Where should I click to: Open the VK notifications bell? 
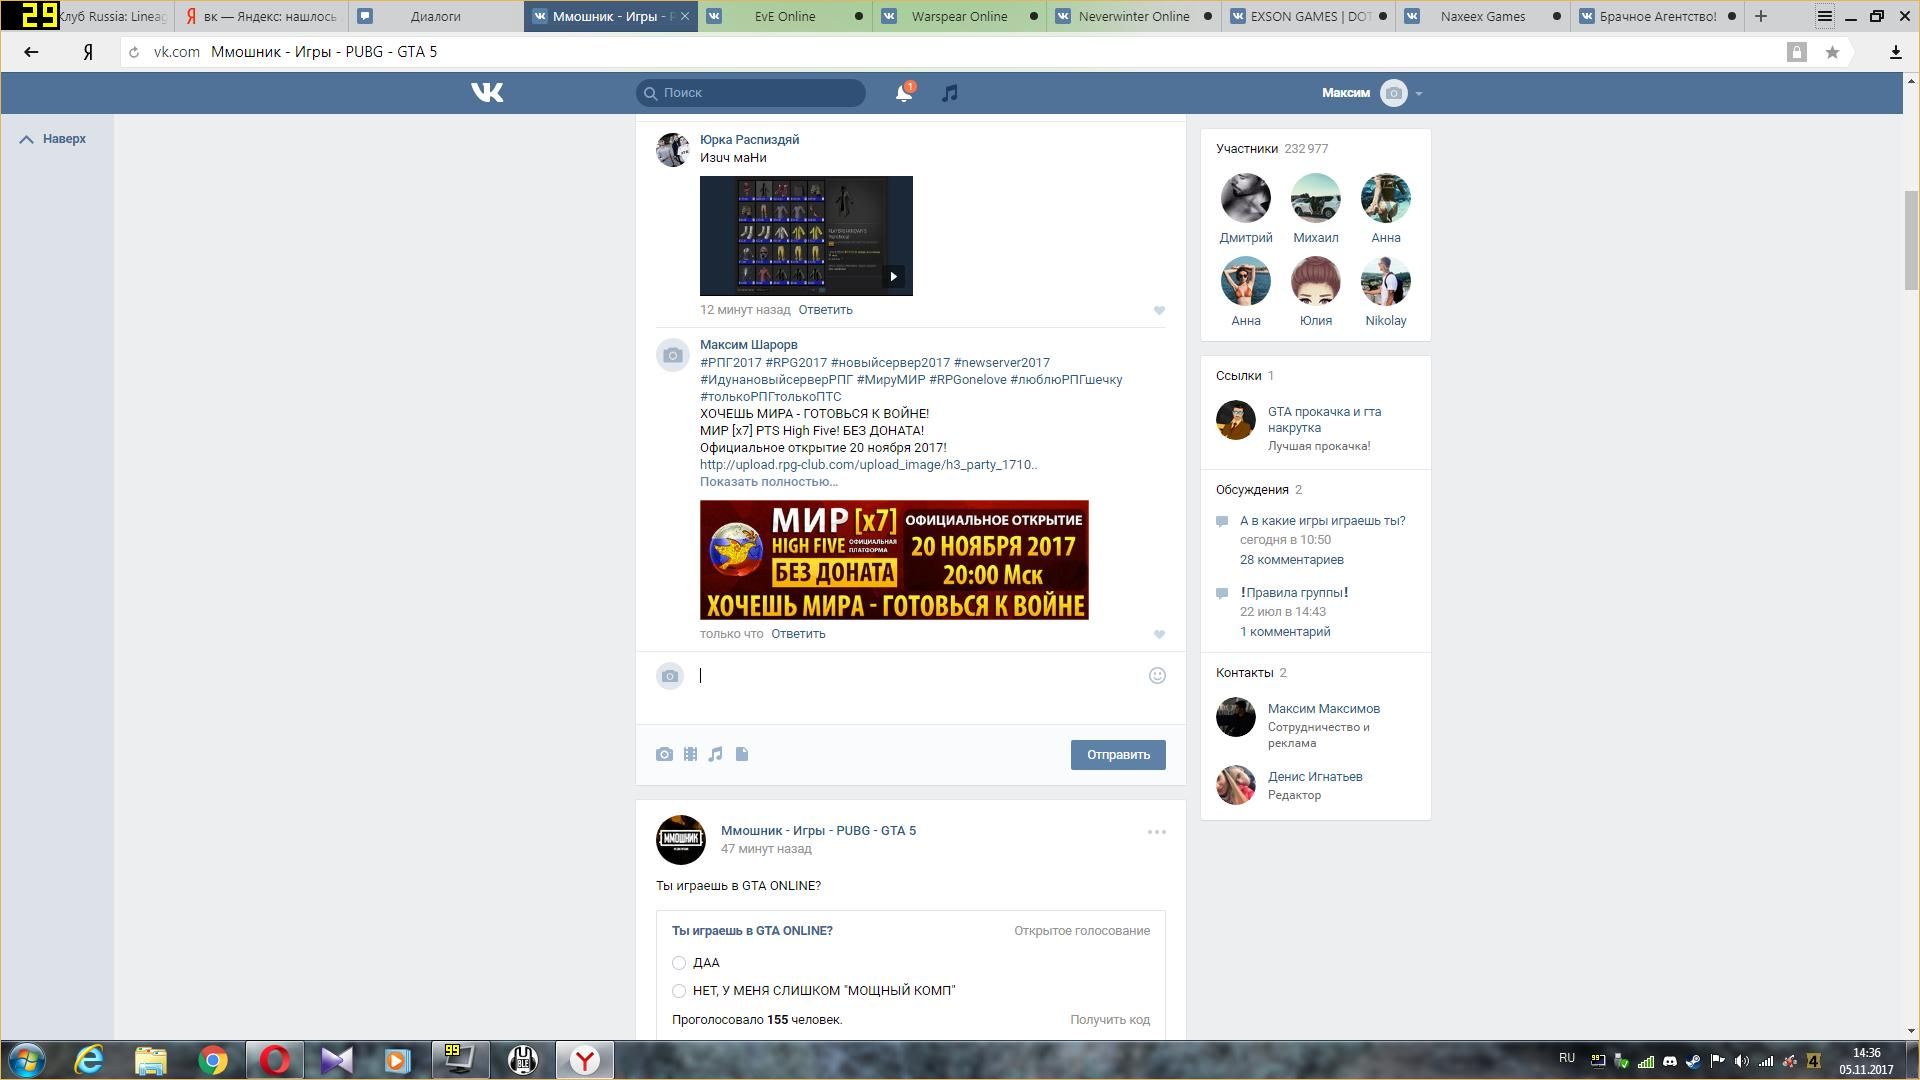[903, 93]
